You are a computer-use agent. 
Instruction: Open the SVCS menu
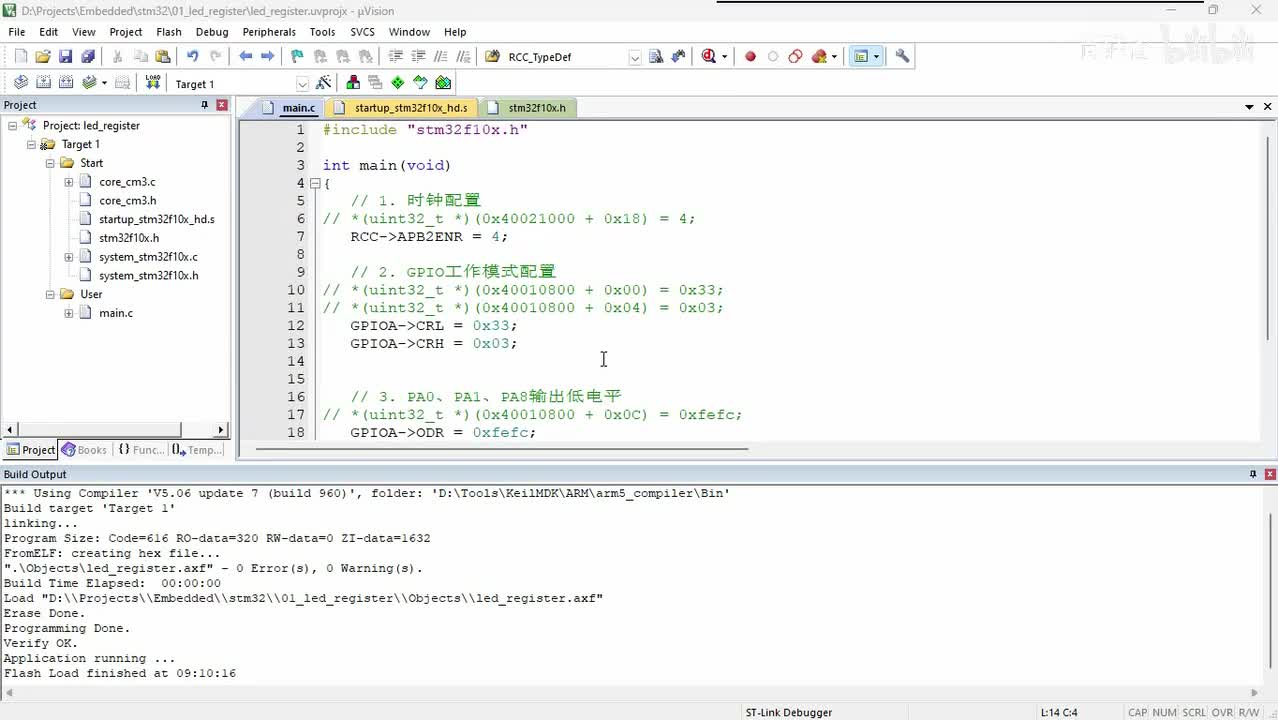click(362, 32)
